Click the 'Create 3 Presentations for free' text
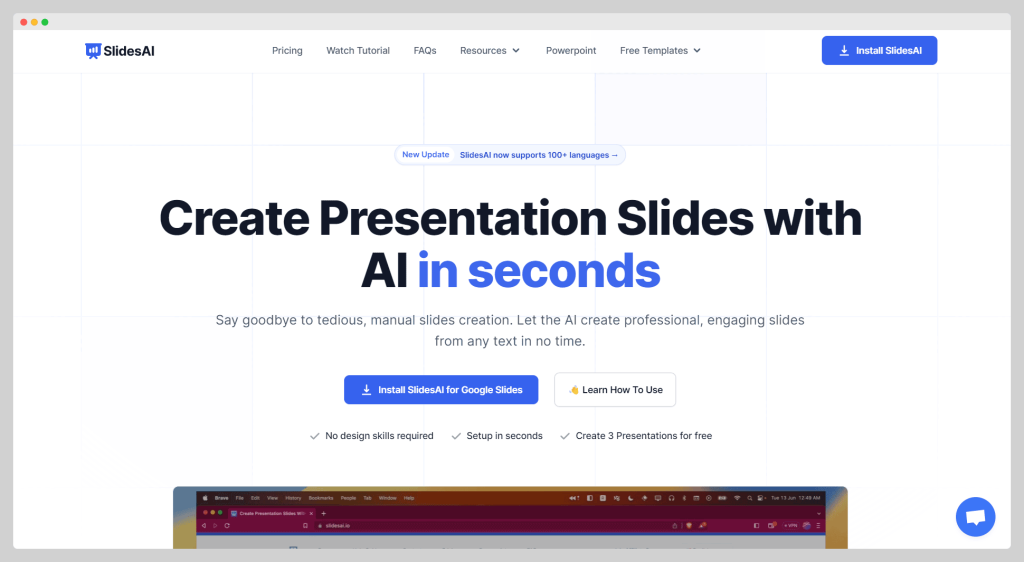 point(643,435)
